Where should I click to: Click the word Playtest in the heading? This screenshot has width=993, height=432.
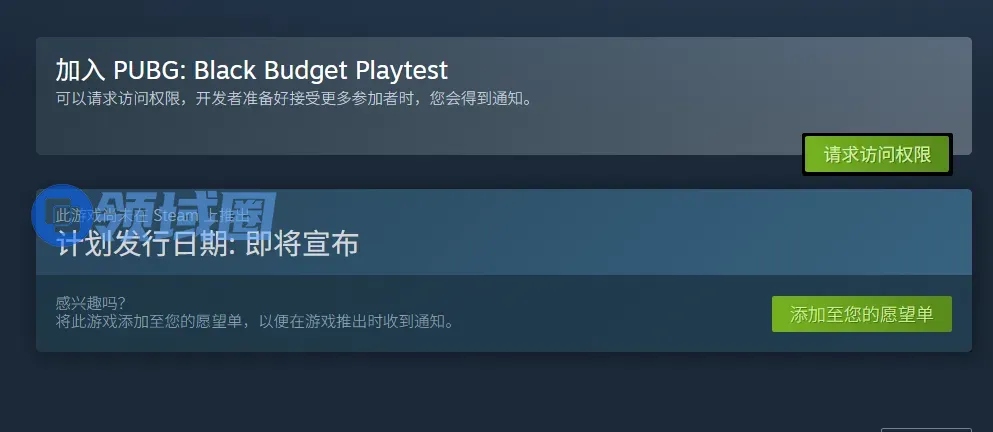tap(402, 71)
